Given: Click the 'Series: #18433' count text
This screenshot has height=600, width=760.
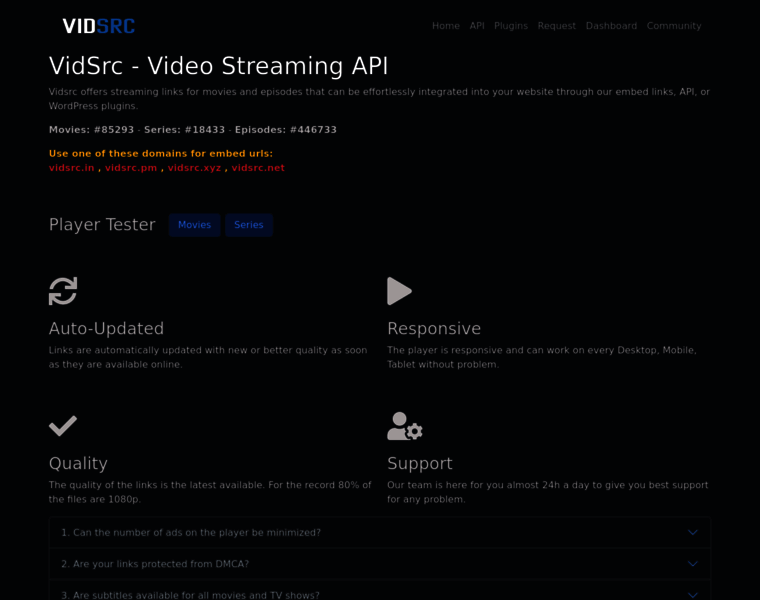Looking at the screenshot, I should (185, 130).
